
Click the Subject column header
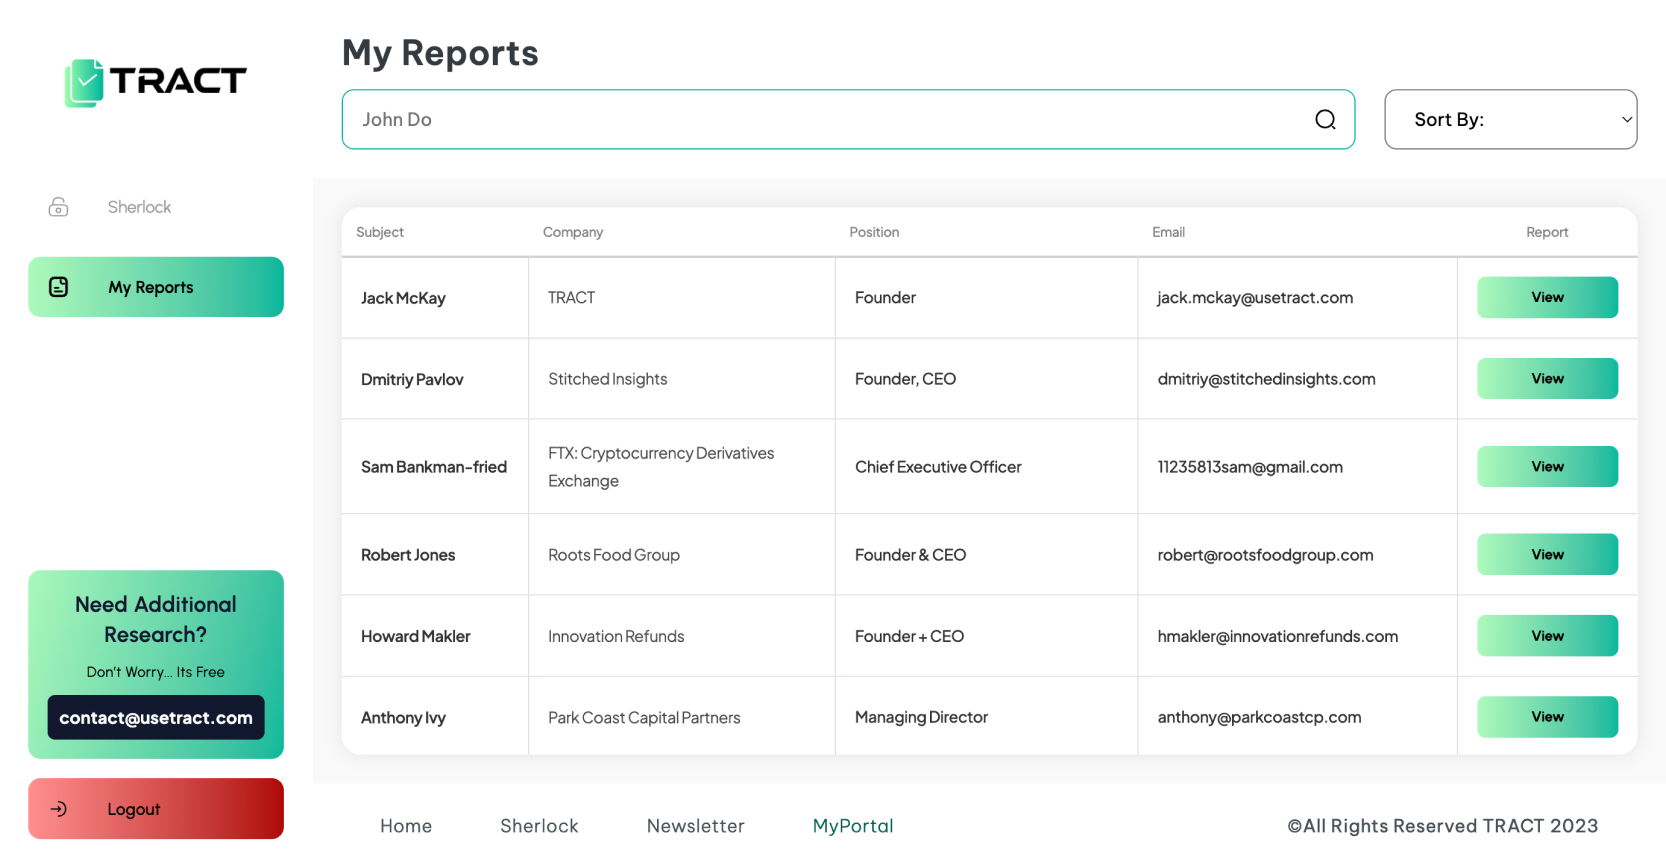pyautogui.click(x=380, y=232)
